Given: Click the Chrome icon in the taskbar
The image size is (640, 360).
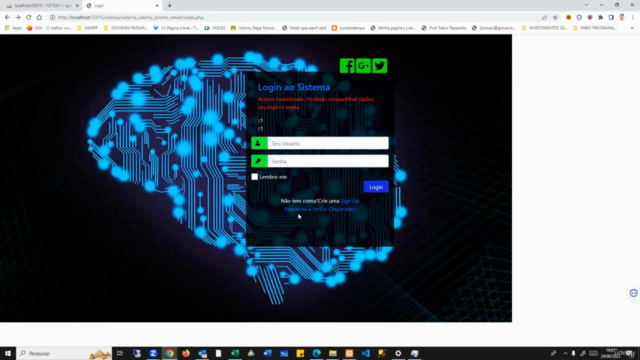Looking at the screenshot, I should [x=169, y=353].
